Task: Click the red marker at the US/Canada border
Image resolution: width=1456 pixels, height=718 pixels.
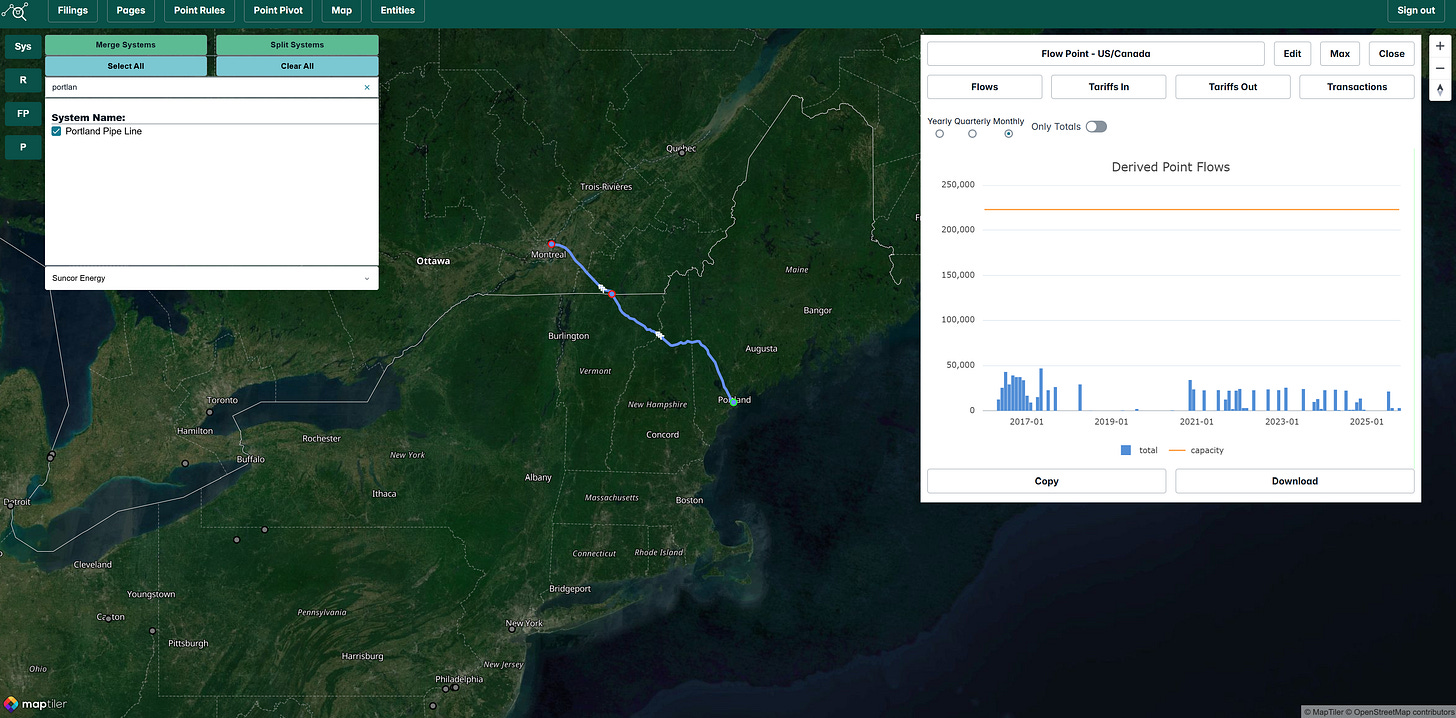Action: tap(612, 294)
